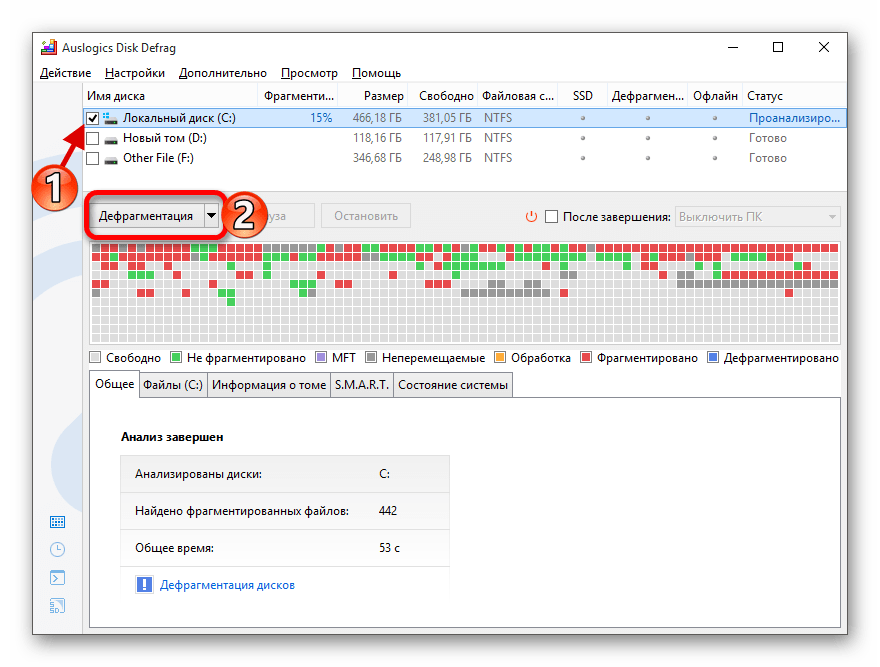Click the Остановить button

(366, 216)
